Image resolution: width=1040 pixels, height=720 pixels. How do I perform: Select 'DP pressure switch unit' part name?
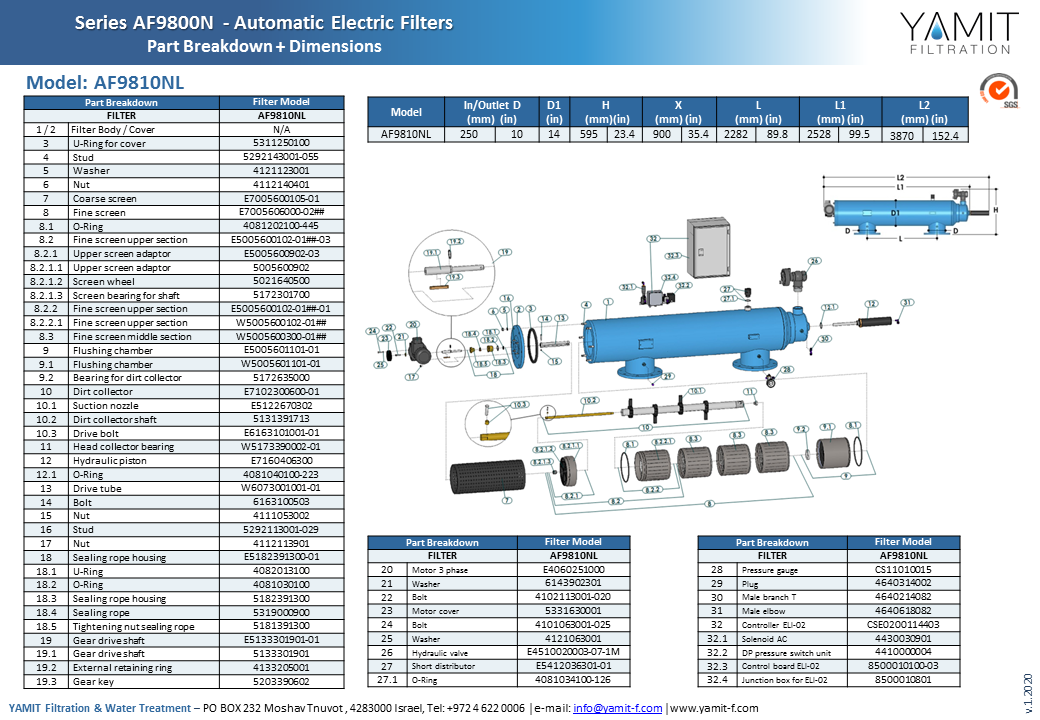tap(785, 653)
